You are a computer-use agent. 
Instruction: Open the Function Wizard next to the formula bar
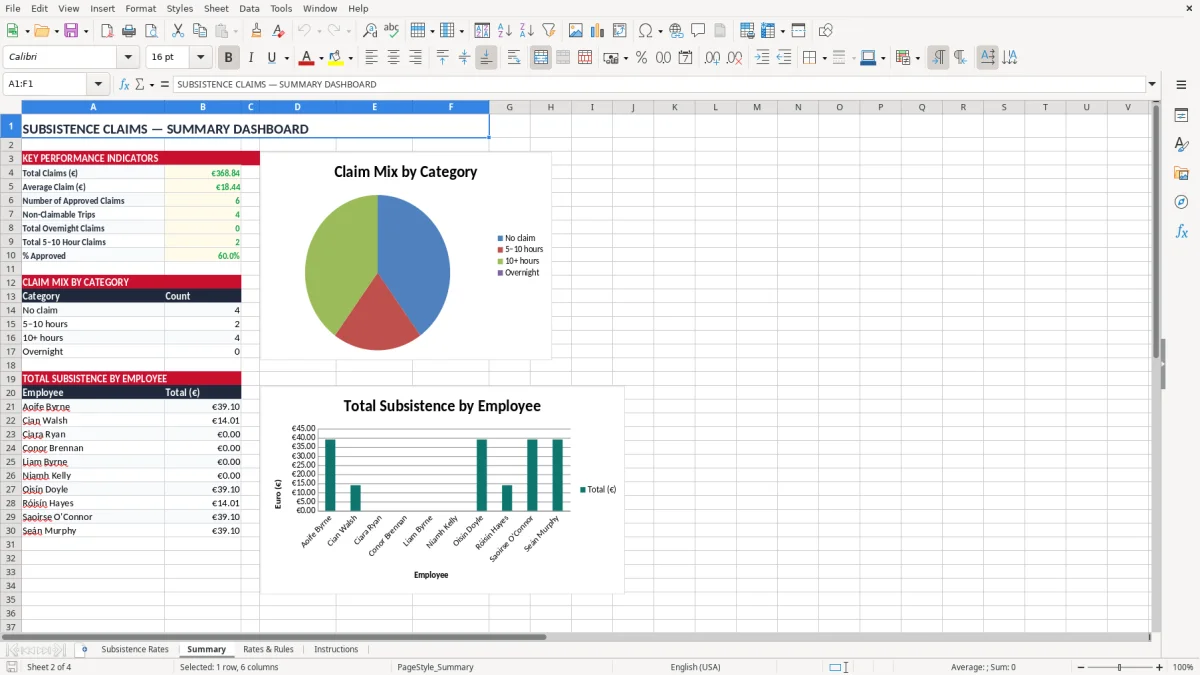pyautogui.click(x=124, y=84)
